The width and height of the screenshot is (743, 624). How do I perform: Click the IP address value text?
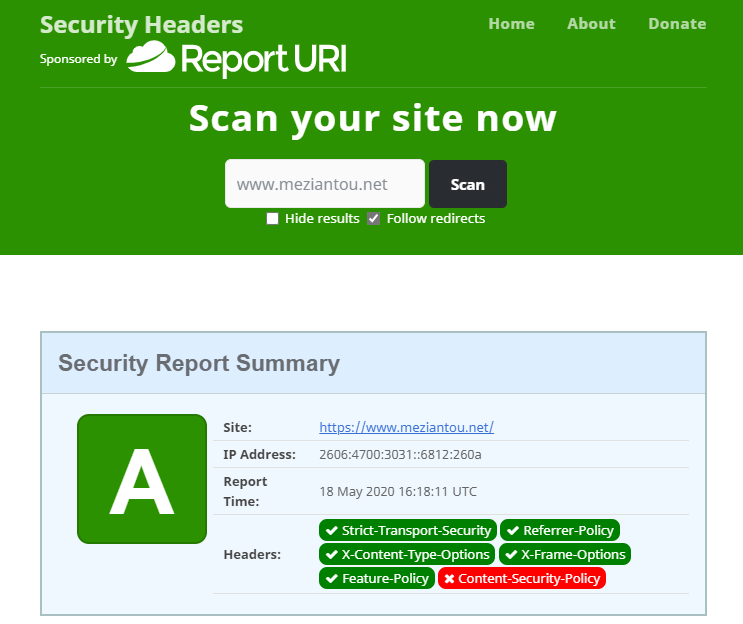coord(400,454)
